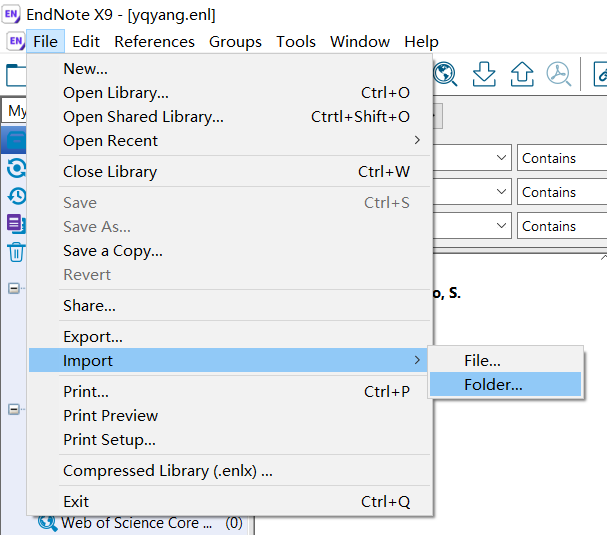Image resolution: width=607 pixels, height=535 pixels.
Task: Click the Web of Science magnifier icon
Action: click(48, 523)
